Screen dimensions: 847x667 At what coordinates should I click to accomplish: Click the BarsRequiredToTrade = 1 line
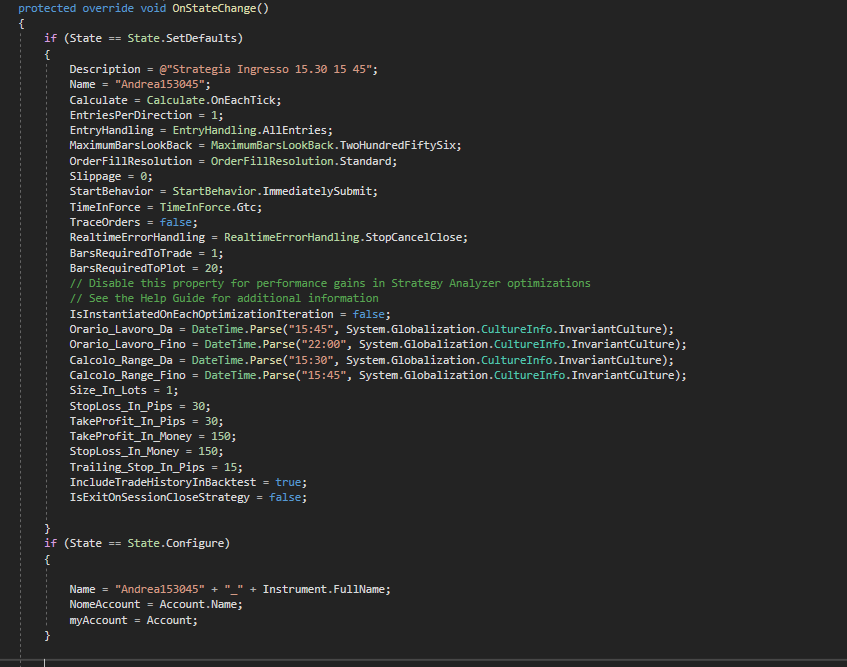pos(146,253)
